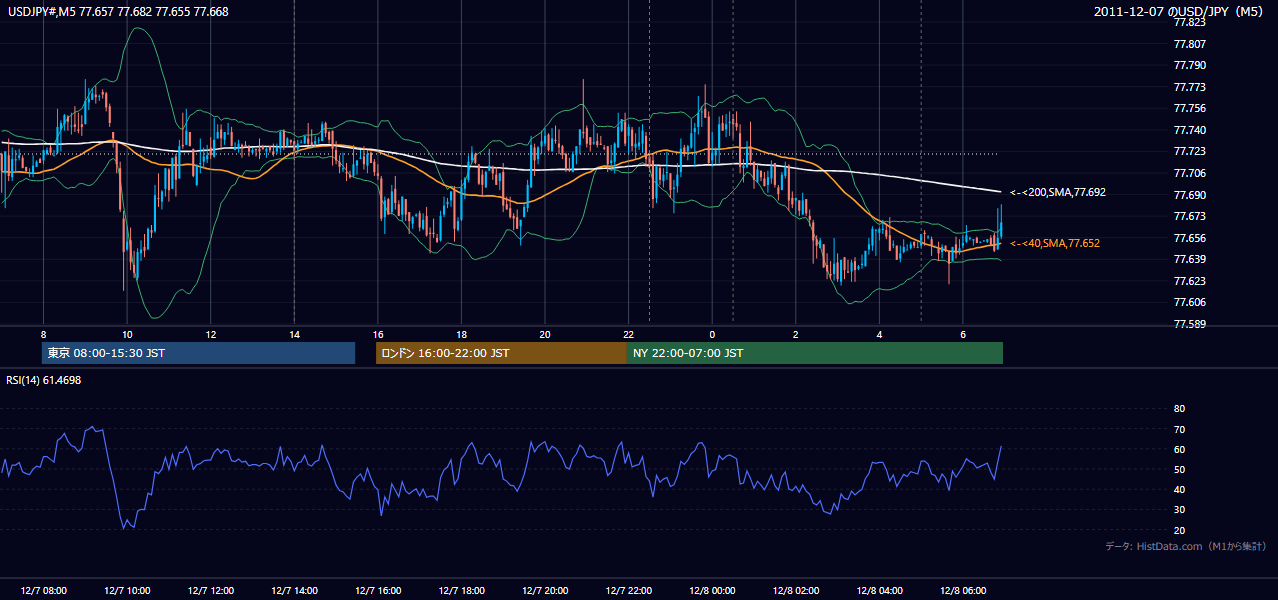Click the 12/7 10:00 time axis label
This screenshot has width=1278, height=600.
pos(127,590)
